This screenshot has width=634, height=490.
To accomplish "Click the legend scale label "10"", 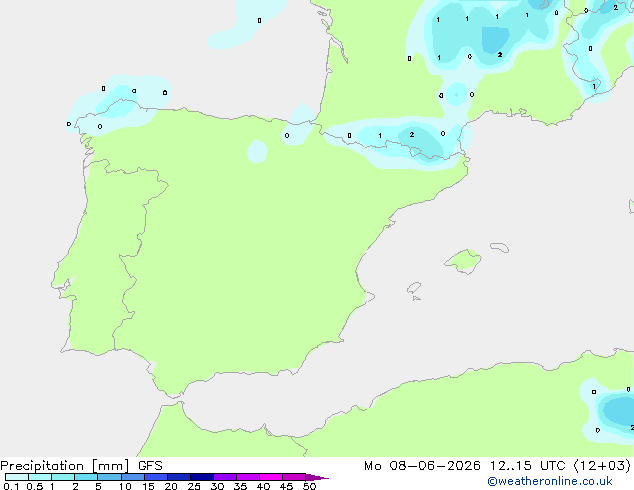I will pos(125,486).
